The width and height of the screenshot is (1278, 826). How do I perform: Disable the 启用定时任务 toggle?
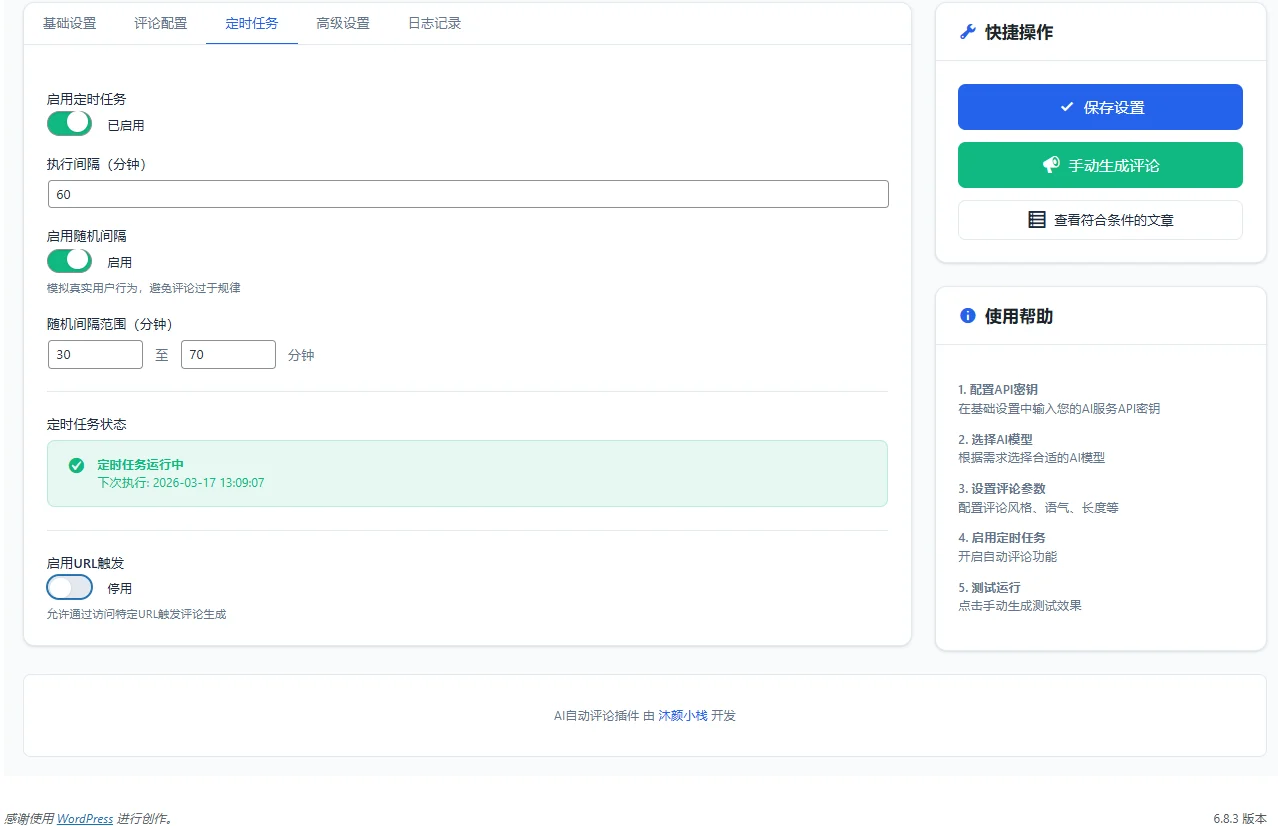click(x=69, y=123)
